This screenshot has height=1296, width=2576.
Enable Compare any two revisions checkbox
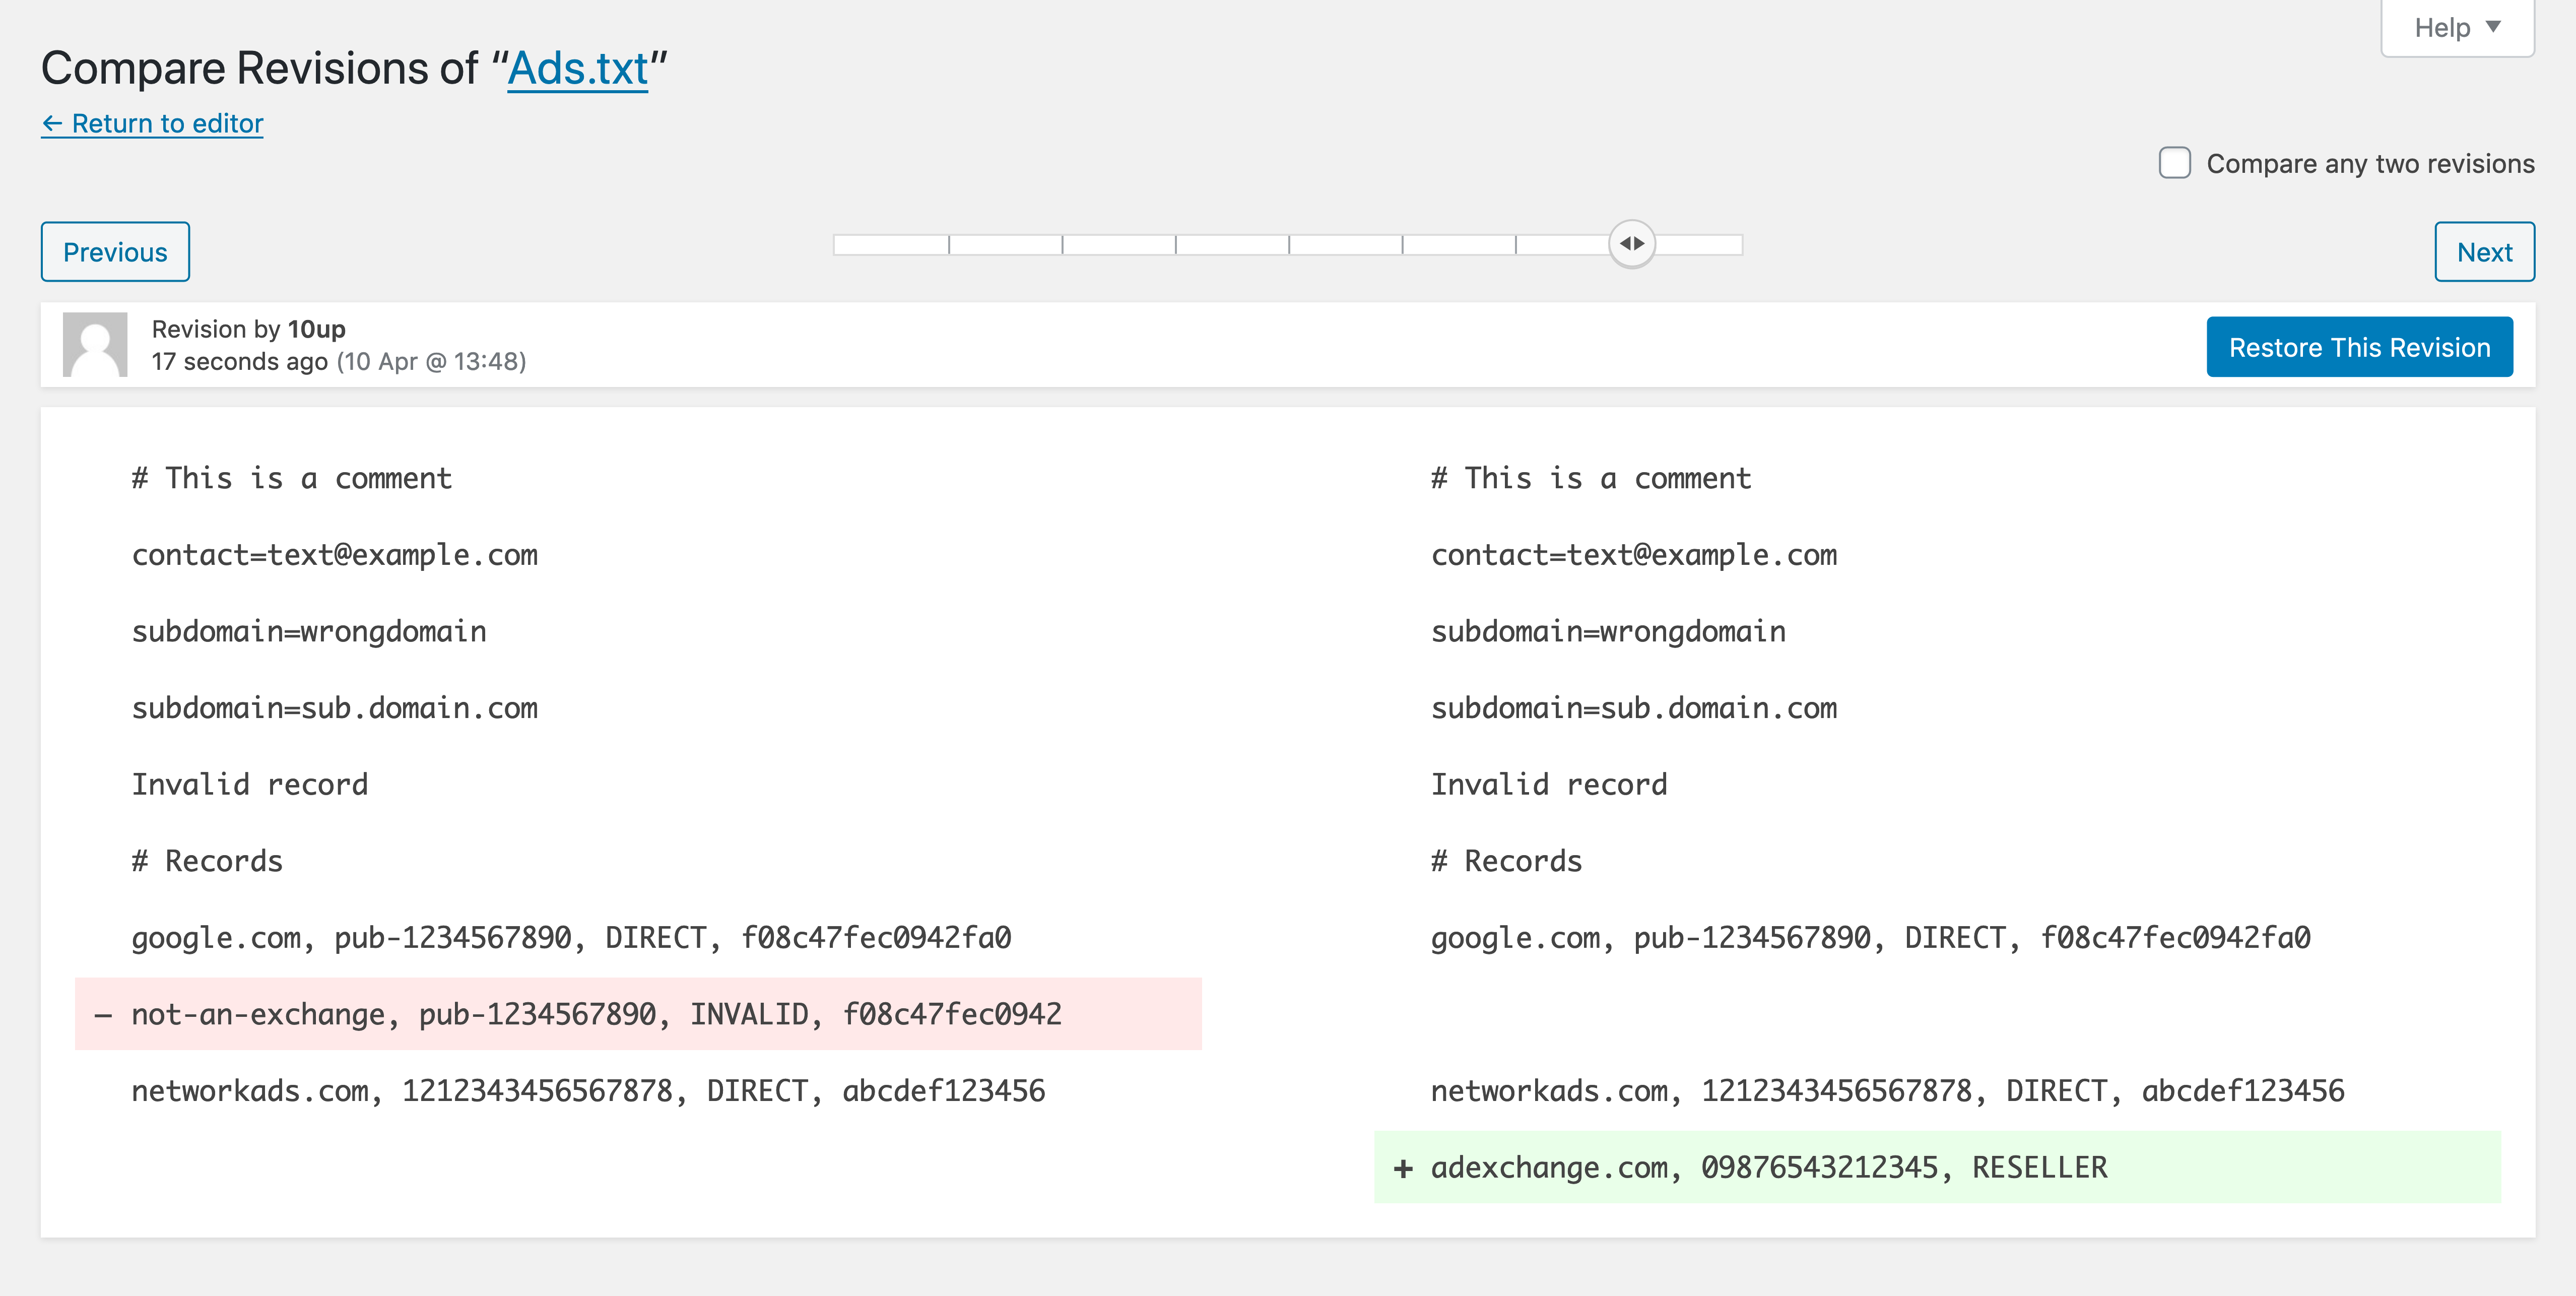tap(2174, 163)
